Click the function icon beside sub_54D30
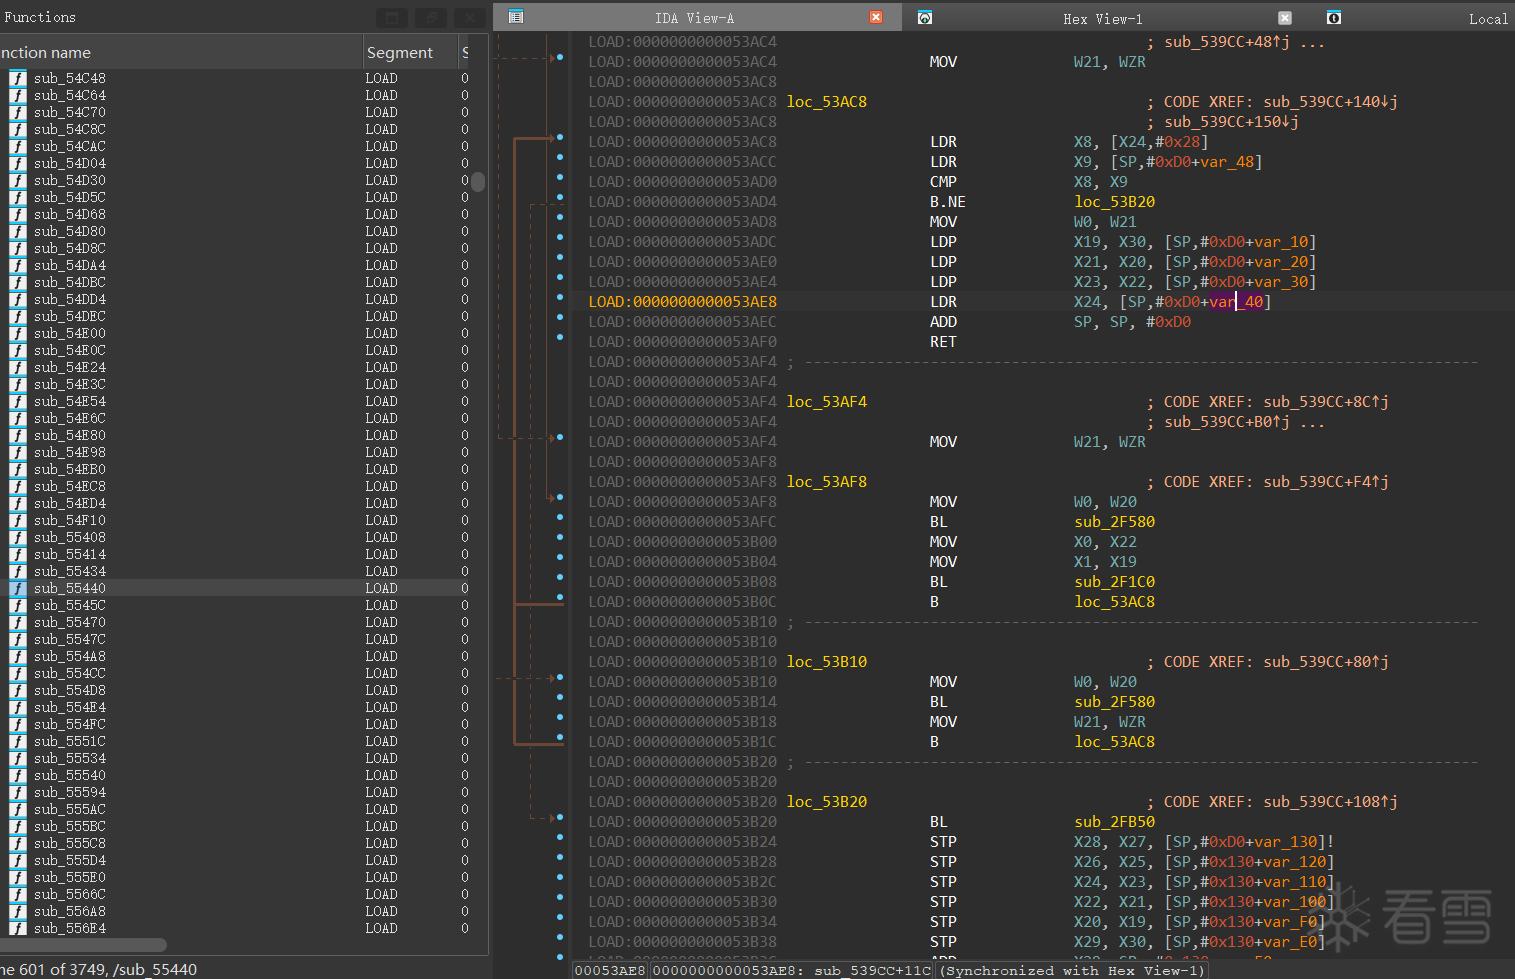 (x=18, y=180)
